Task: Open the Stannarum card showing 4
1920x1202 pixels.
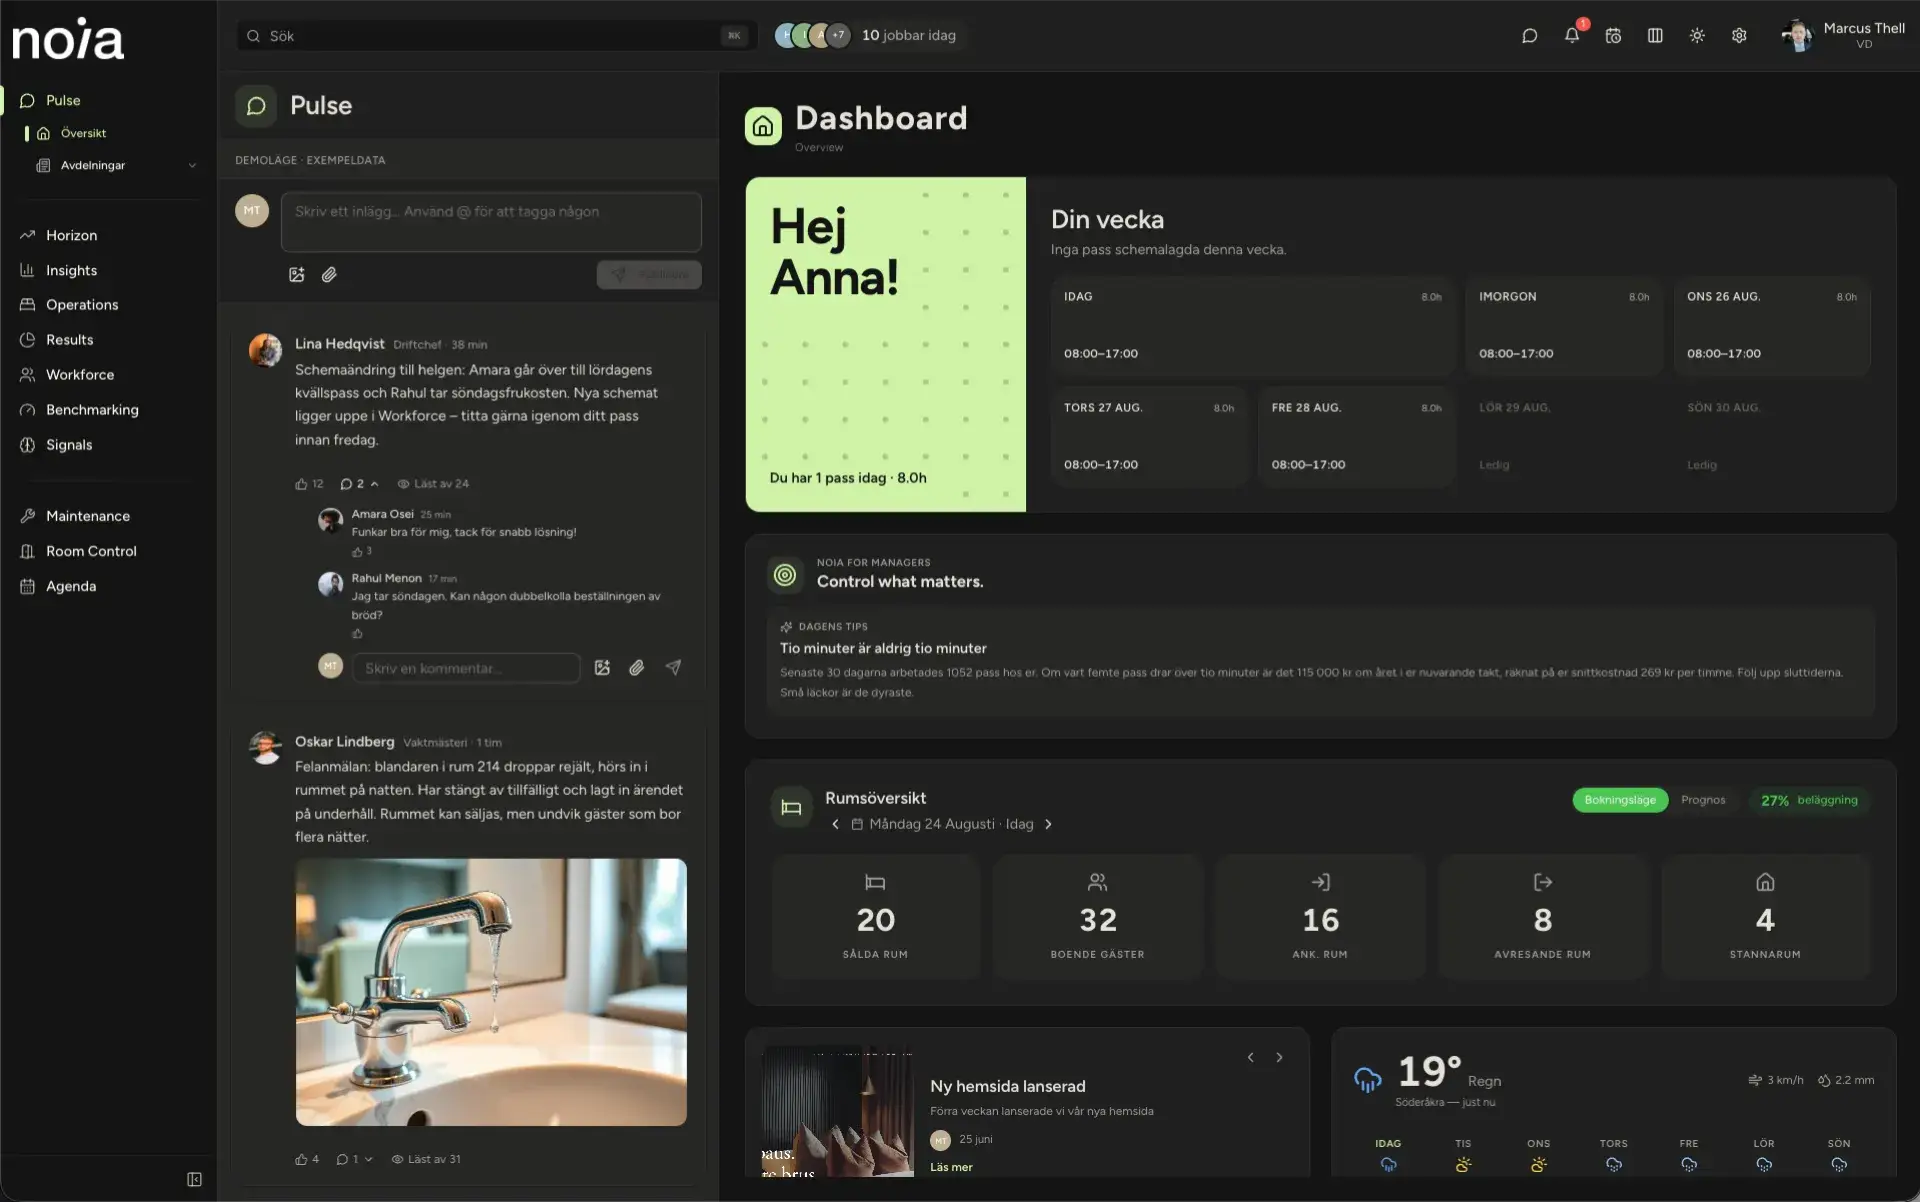Action: 1765,916
